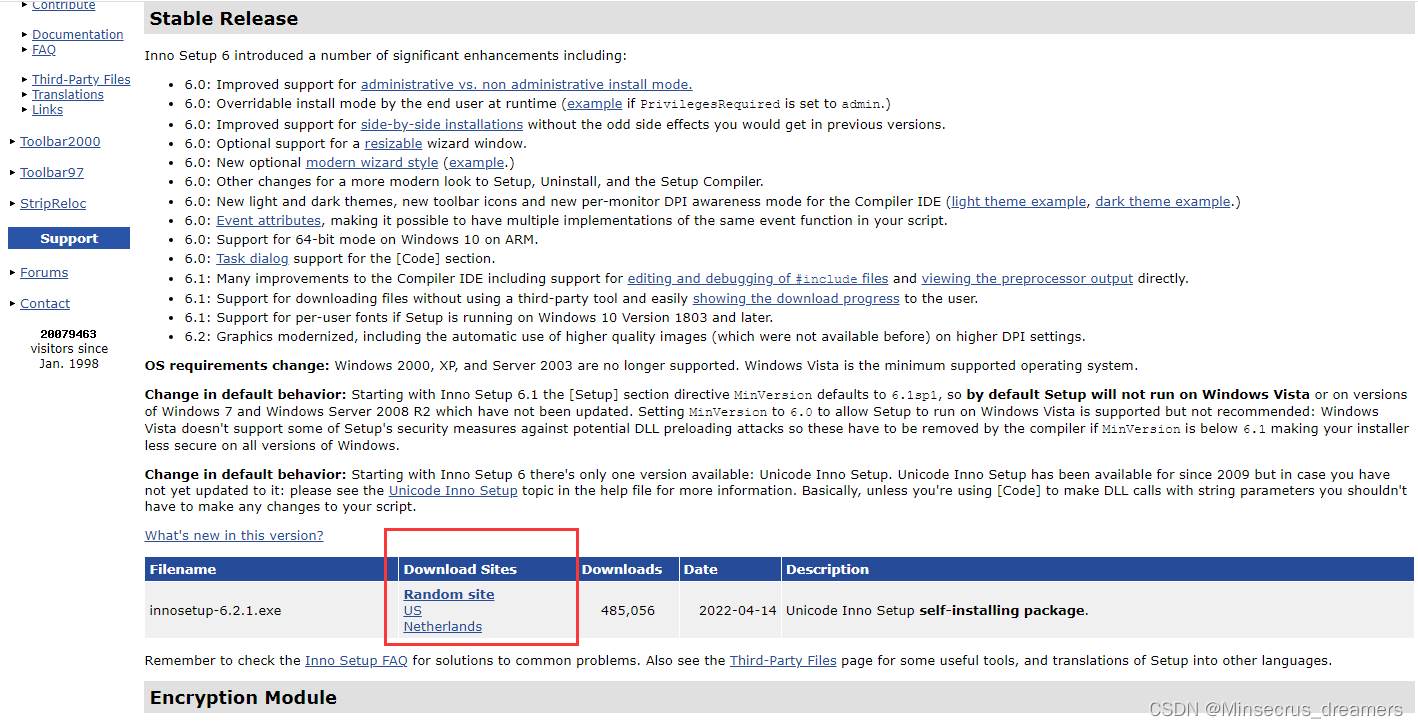
Task: Open the Inno Setup FAQ link below table
Action: [356, 660]
